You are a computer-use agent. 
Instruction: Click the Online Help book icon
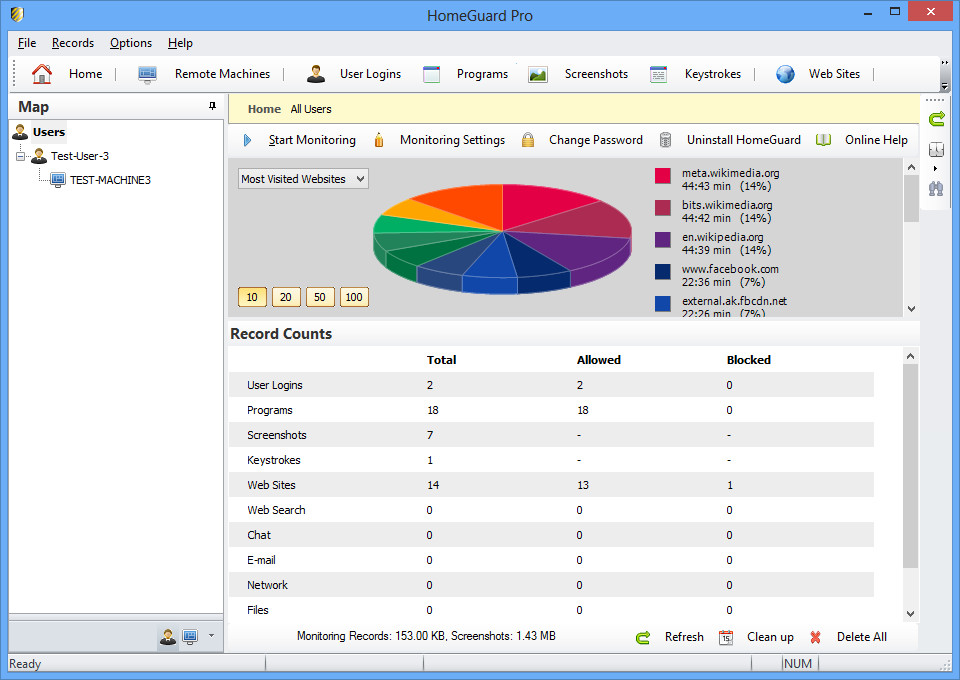[823, 140]
